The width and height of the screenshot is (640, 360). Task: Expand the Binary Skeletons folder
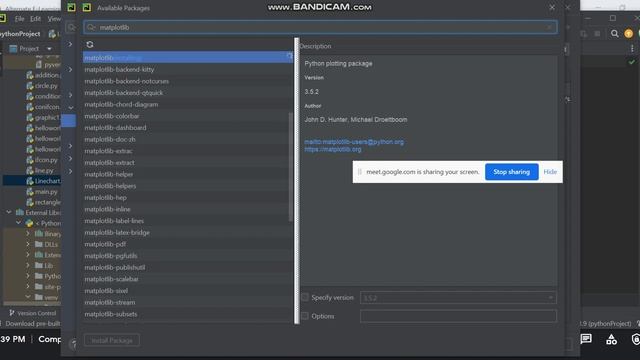pyautogui.click(x=28, y=233)
